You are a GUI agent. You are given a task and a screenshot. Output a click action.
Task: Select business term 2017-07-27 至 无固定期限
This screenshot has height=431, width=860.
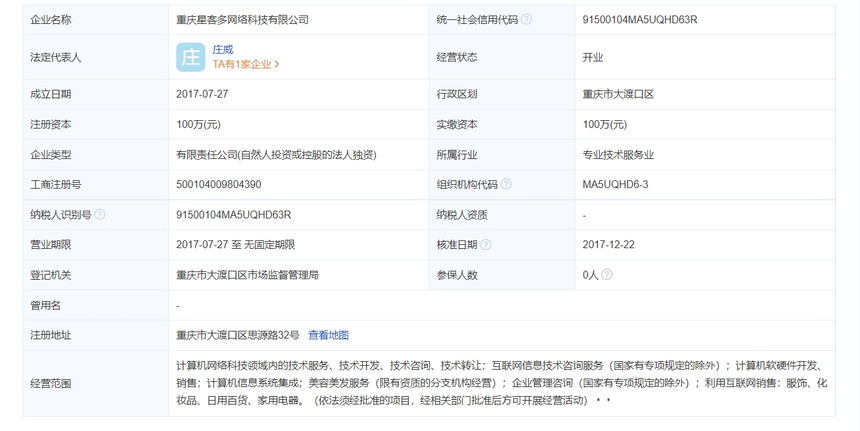(x=235, y=245)
